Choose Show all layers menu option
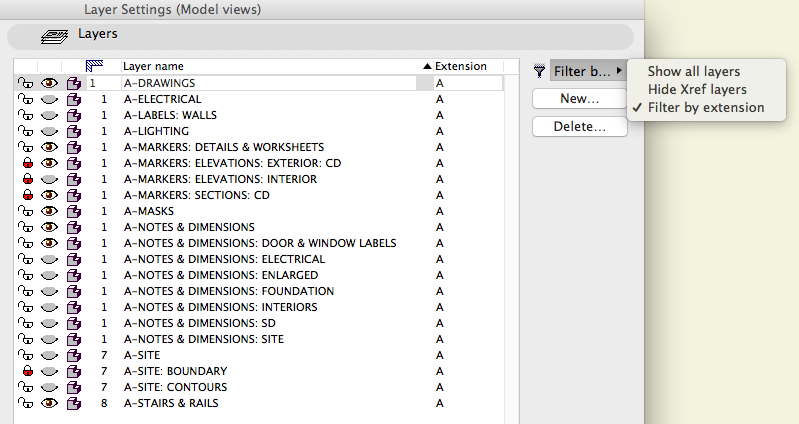Screen dimensions: 799x424 [693, 71]
